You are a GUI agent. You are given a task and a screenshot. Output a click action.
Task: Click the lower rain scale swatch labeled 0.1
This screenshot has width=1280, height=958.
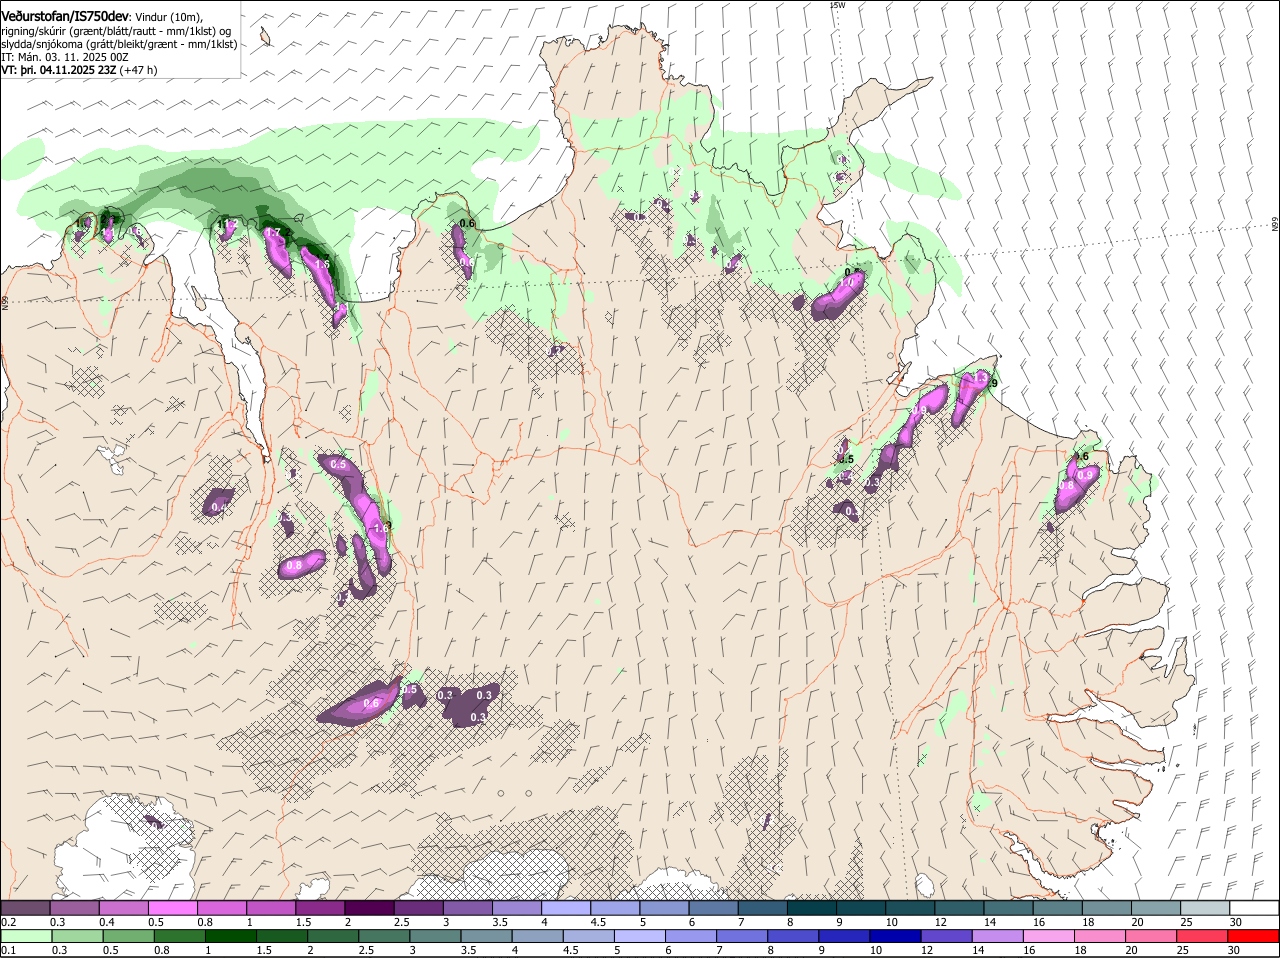click(x=26, y=936)
